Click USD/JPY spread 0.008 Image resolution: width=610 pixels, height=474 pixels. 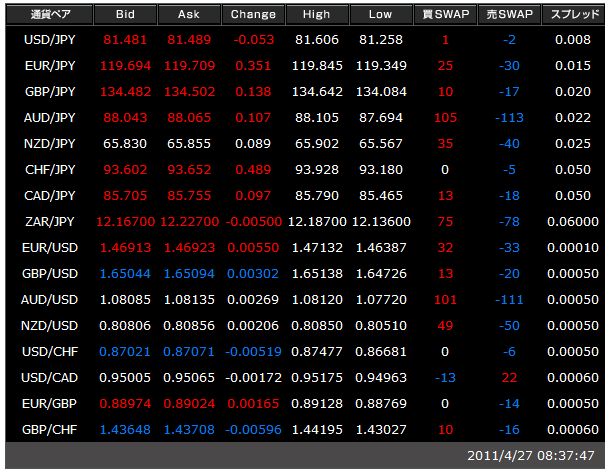(573, 40)
